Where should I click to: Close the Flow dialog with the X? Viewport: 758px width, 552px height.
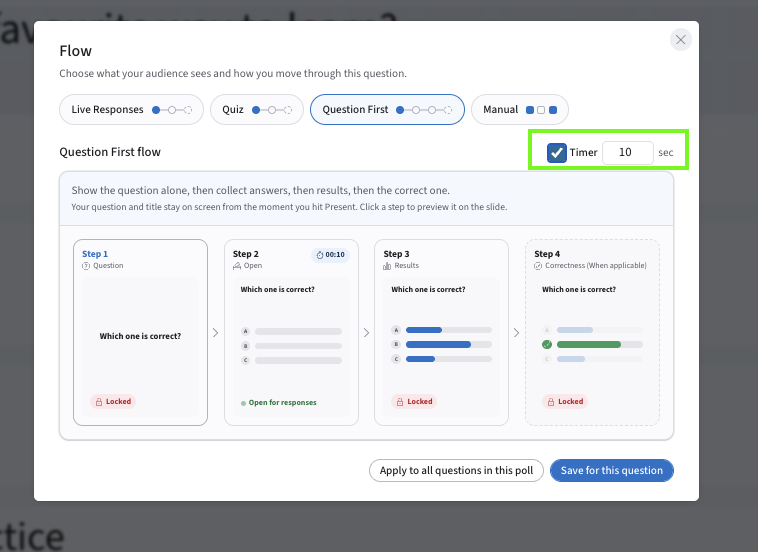[680, 40]
